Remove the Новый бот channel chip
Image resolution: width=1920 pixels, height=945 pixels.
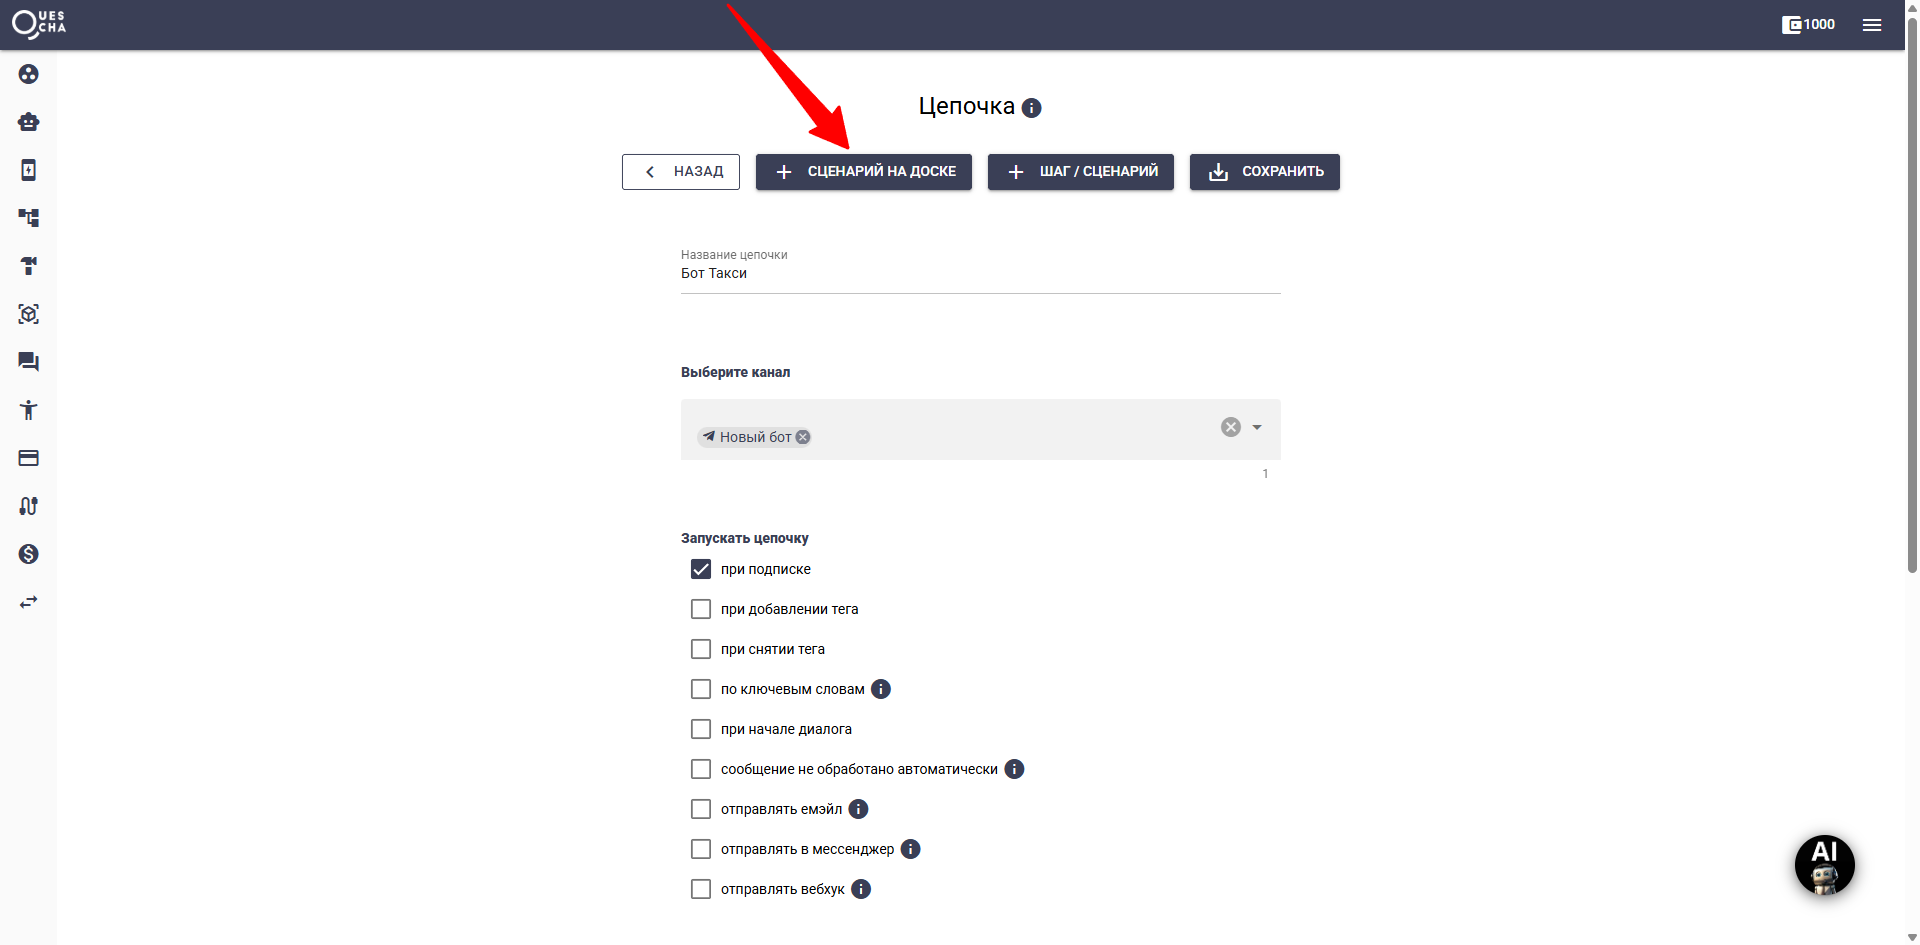pyautogui.click(x=803, y=437)
